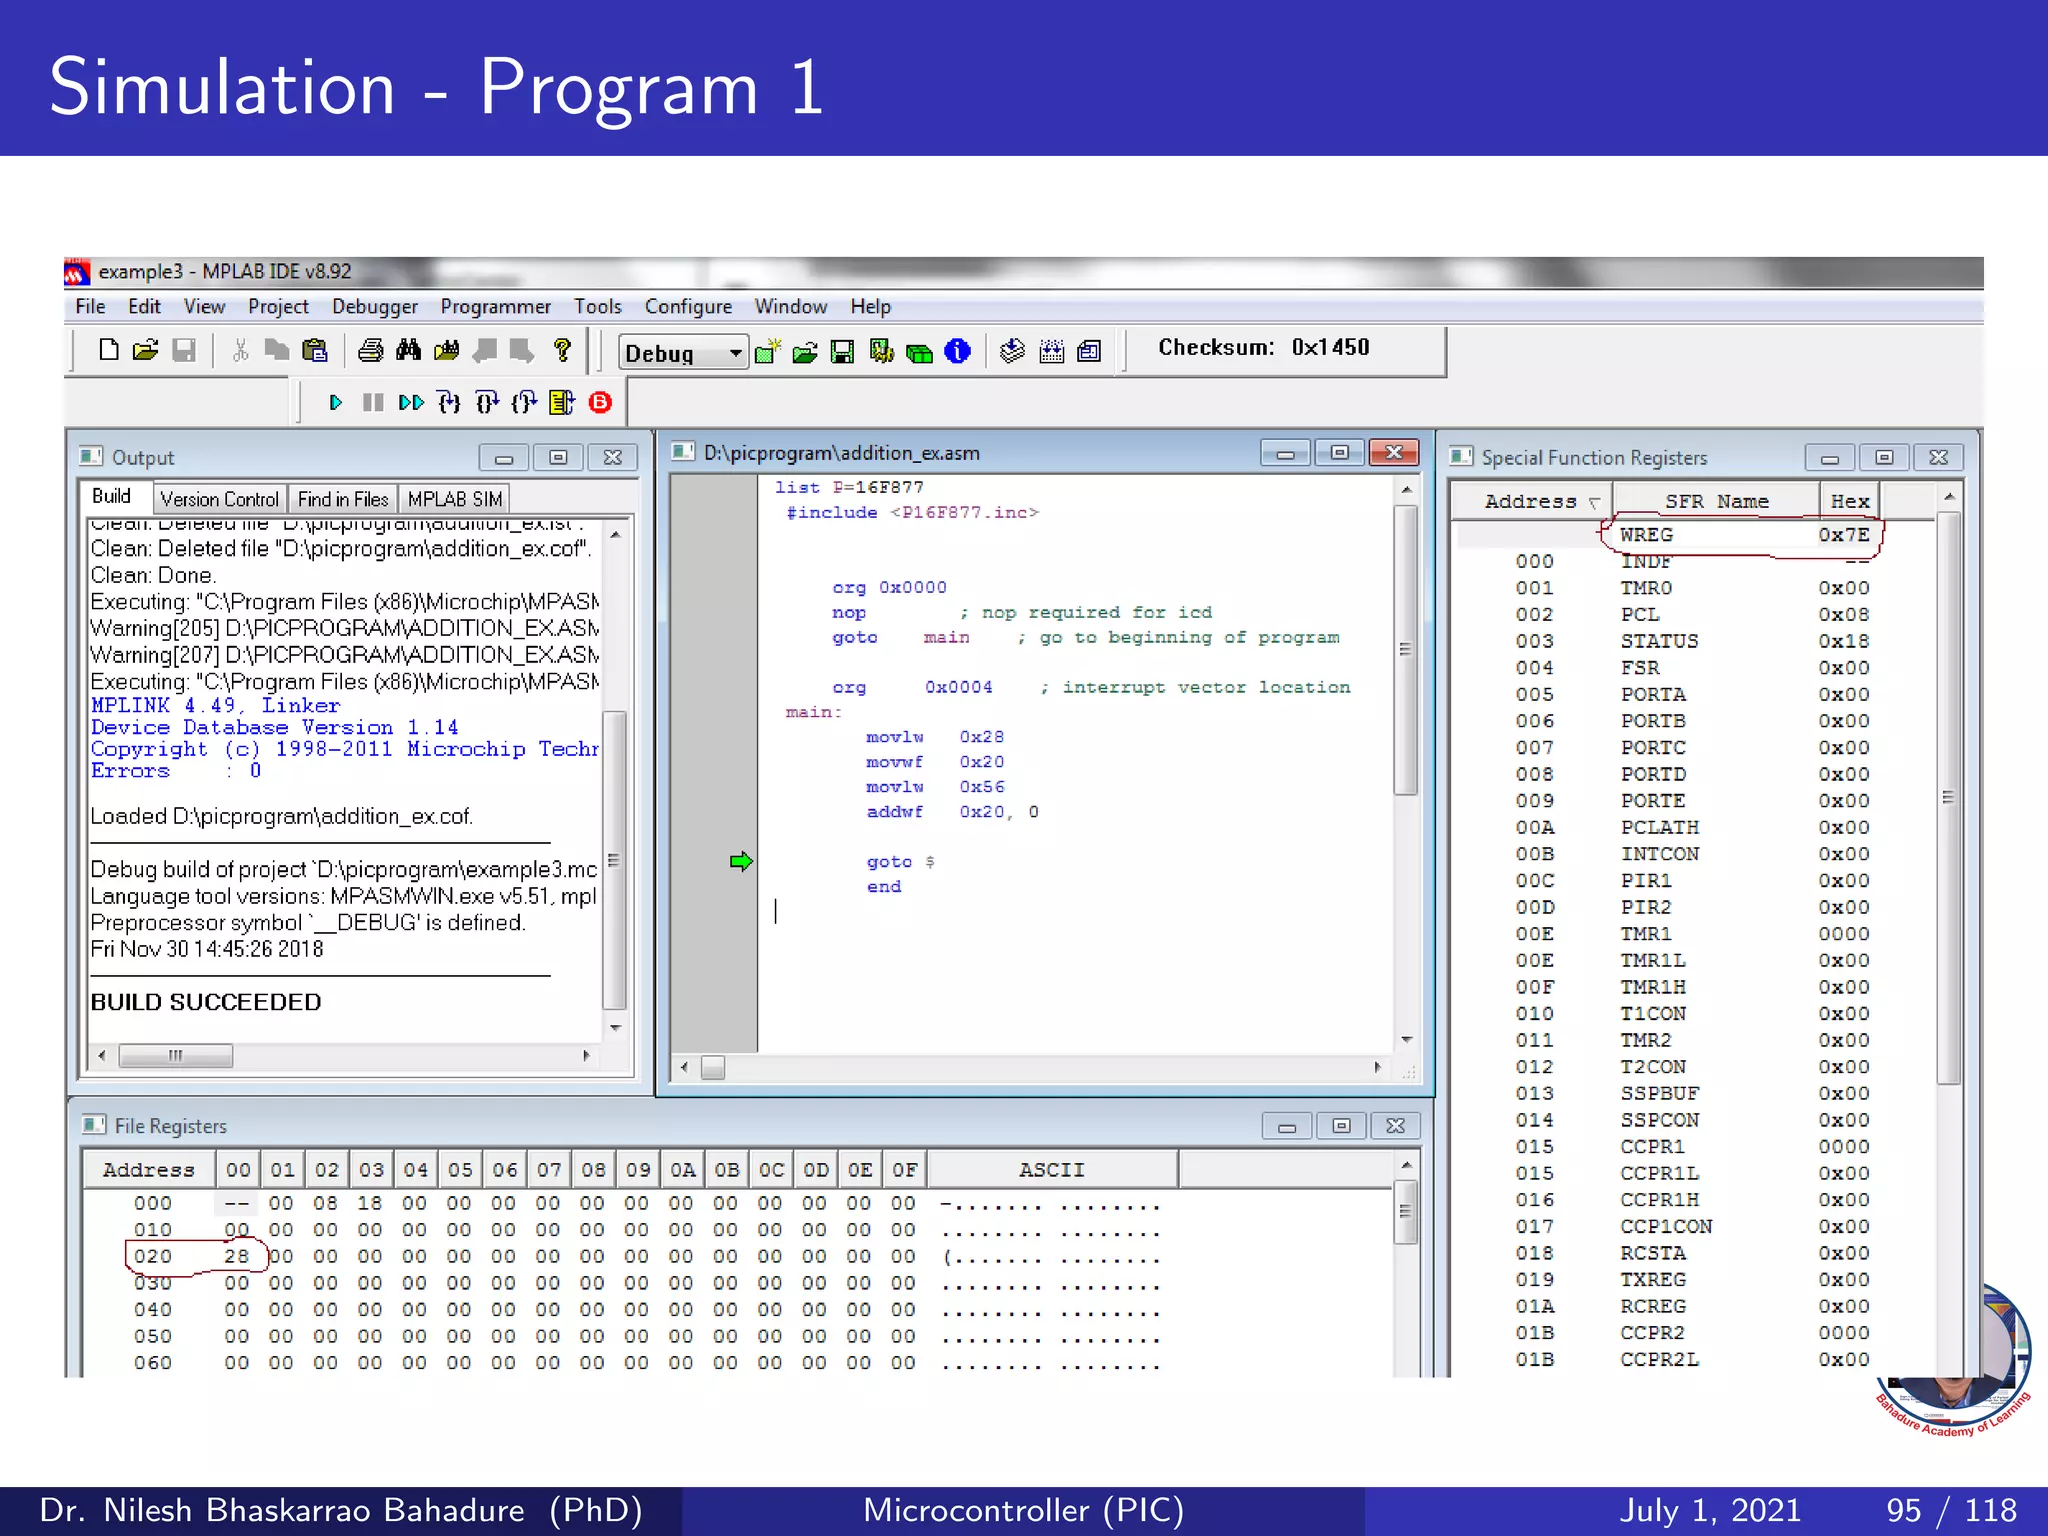Click the Animate double-arrow icon
The height and width of the screenshot is (1536, 2048).
tap(411, 402)
